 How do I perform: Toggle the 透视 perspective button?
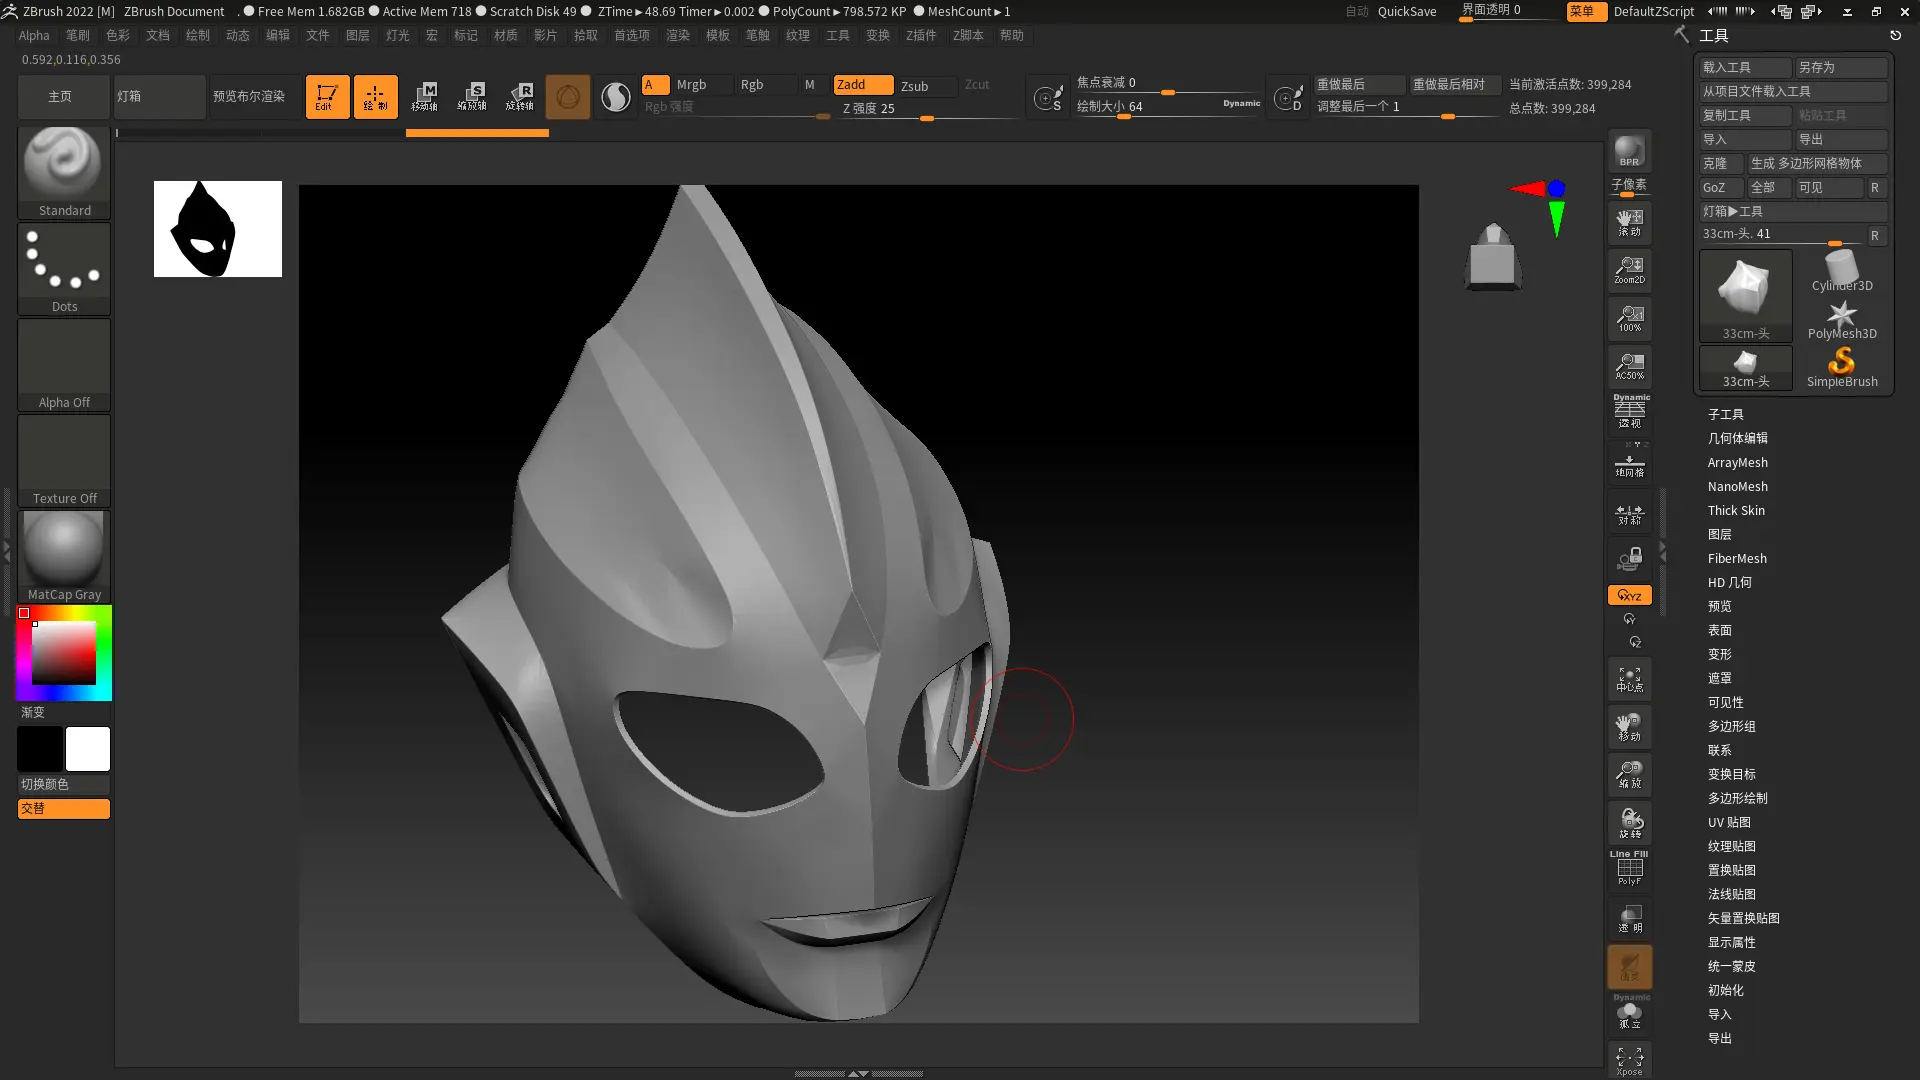tap(1629, 412)
